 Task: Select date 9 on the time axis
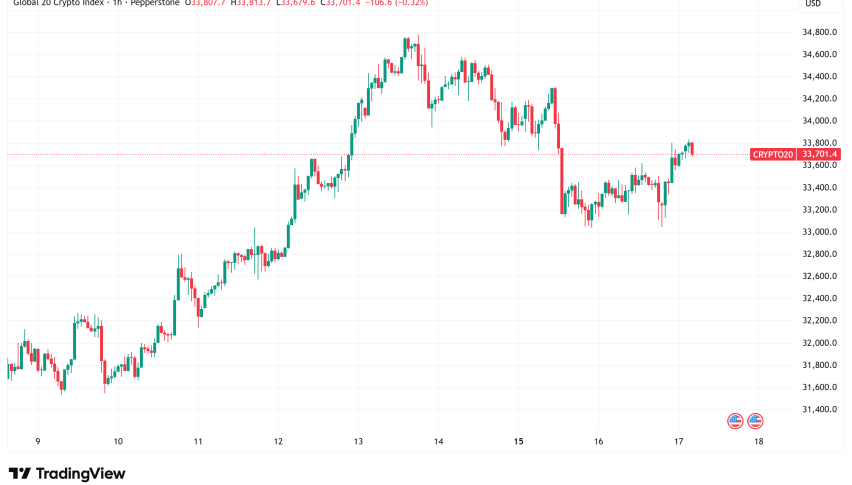(37, 442)
